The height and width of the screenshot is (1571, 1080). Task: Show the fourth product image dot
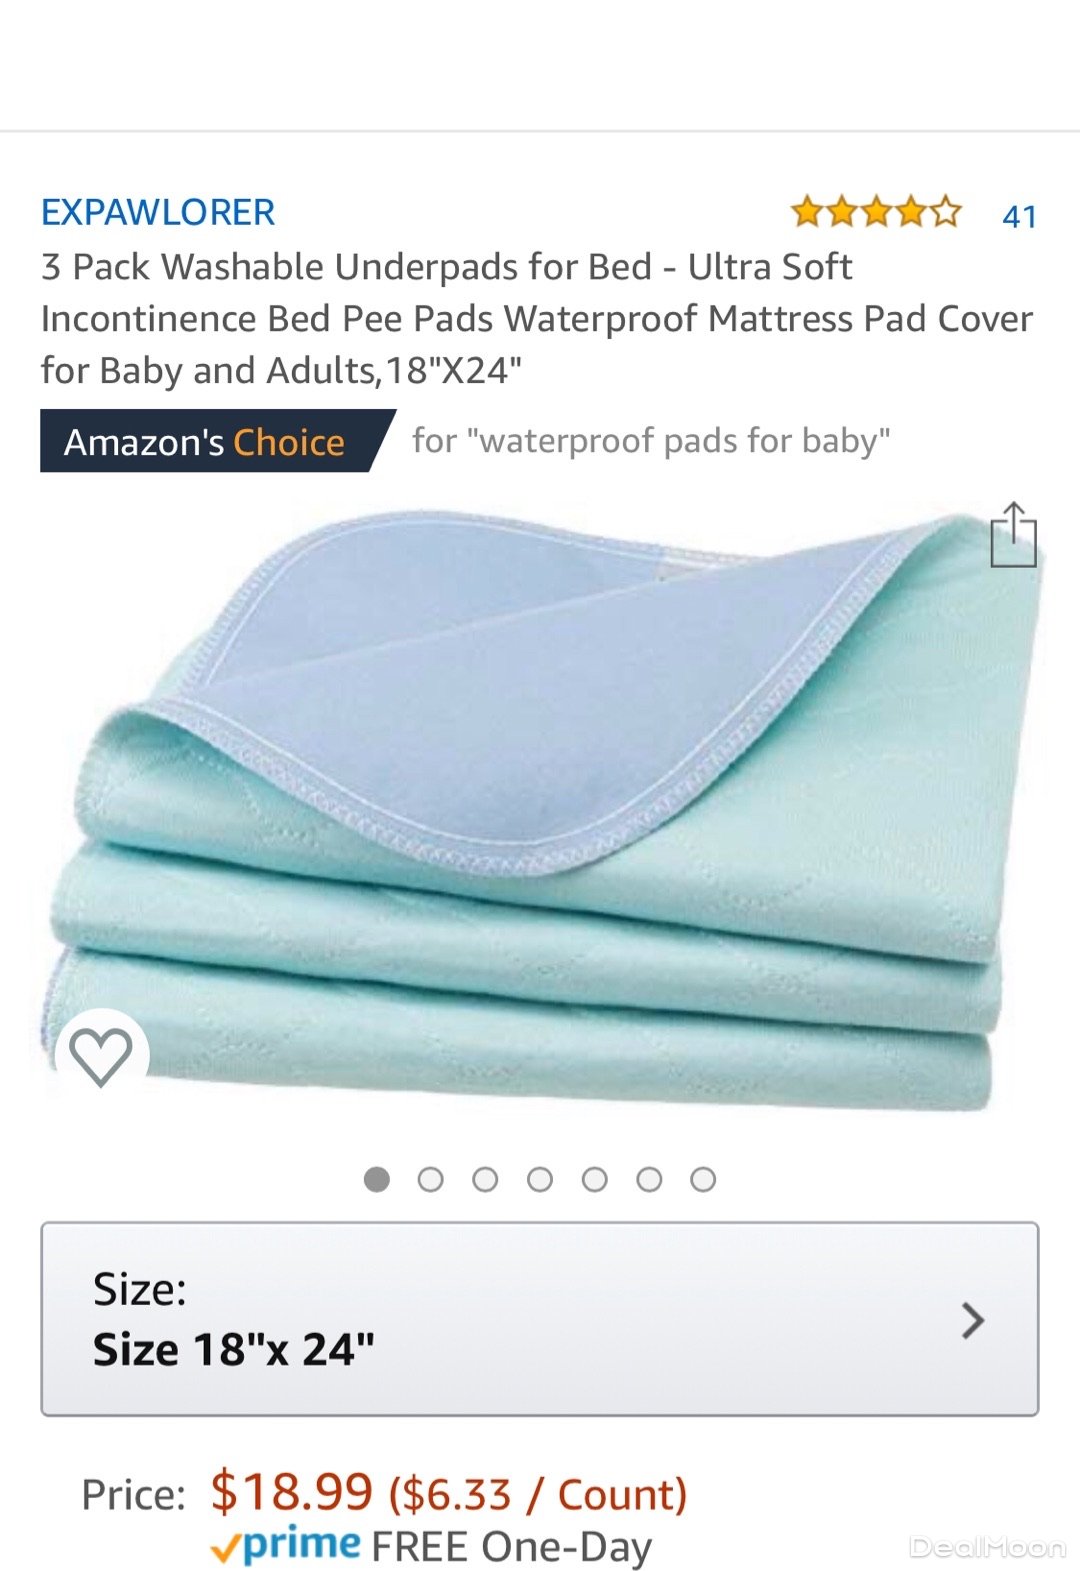point(540,1179)
